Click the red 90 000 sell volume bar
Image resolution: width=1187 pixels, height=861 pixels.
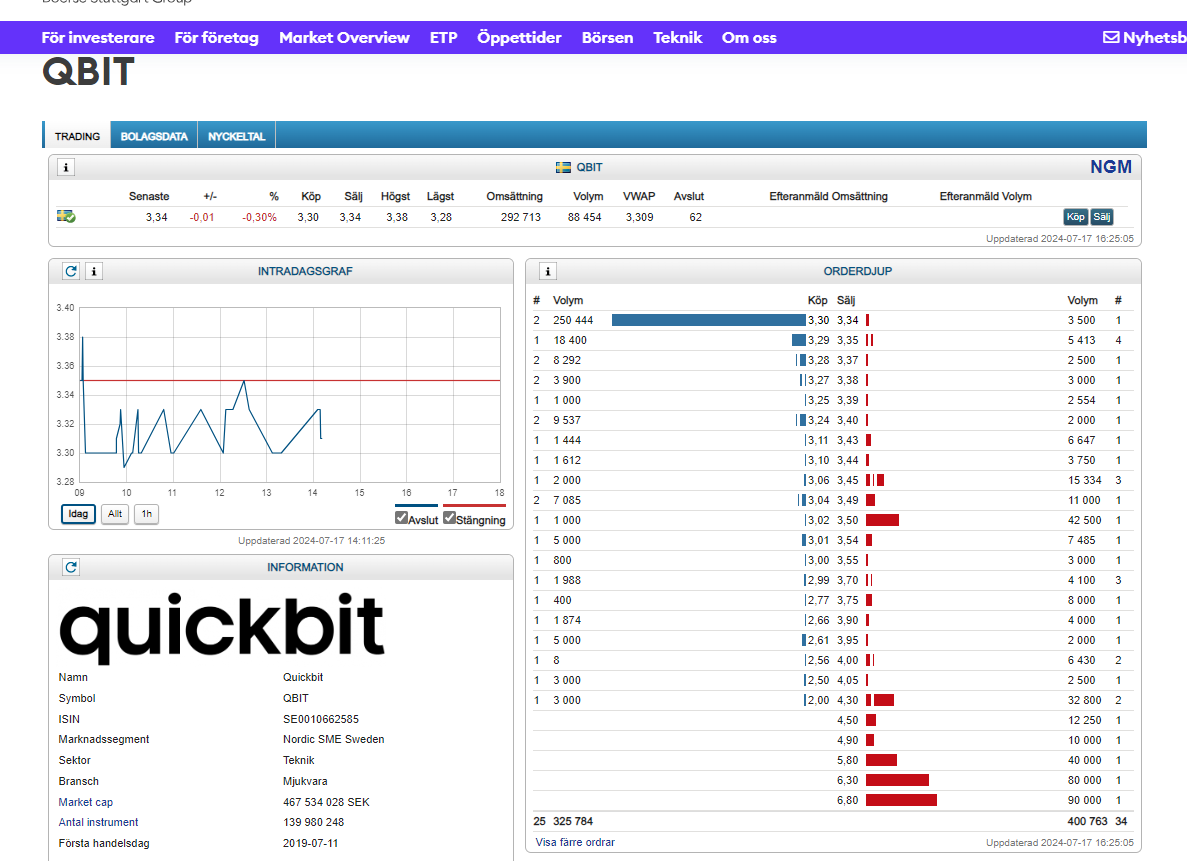pyautogui.click(x=902, y=800)
